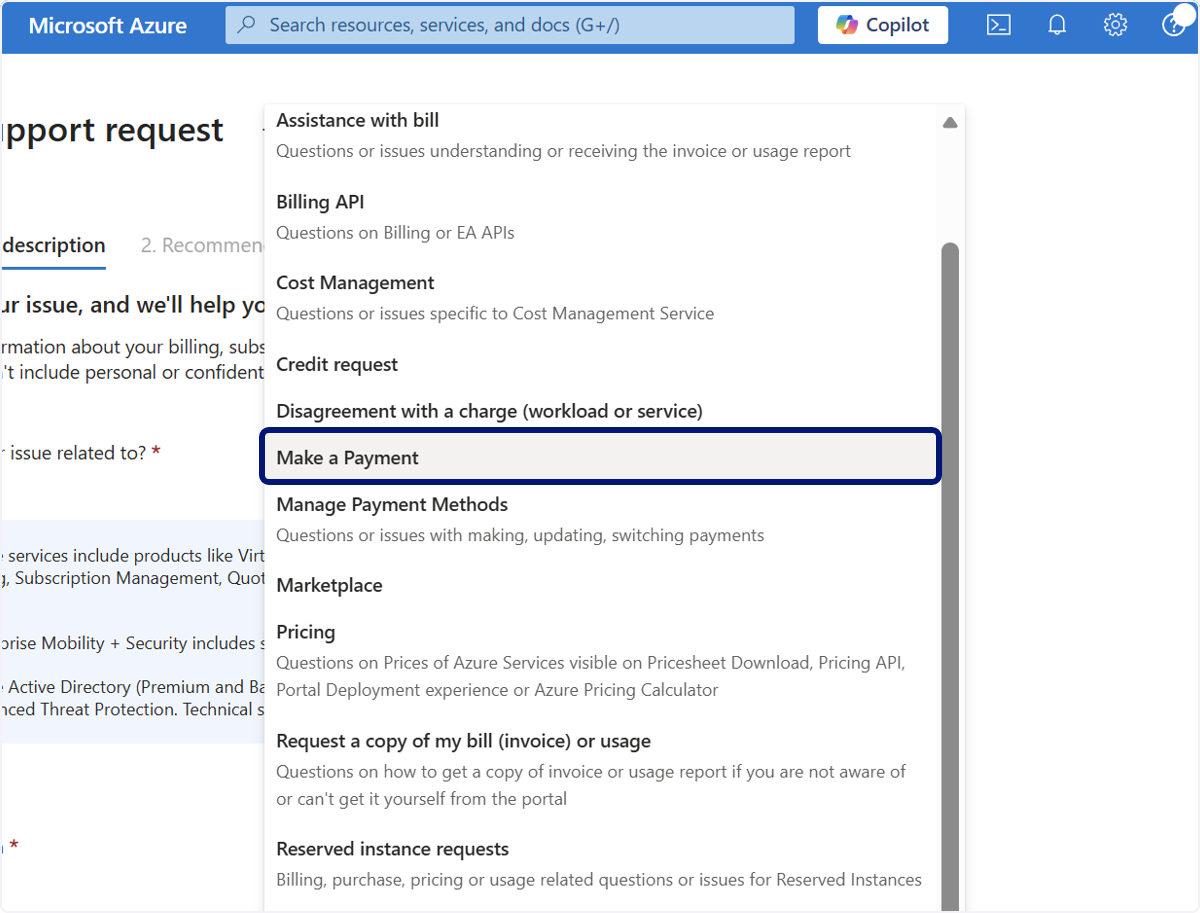Screen dimensions: 1200x913
Task: Click the support request page heading
Action: coord(112,130)
